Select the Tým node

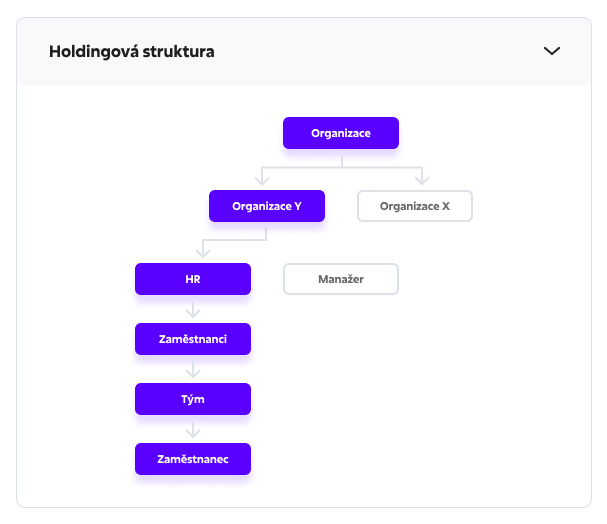(x=193, y=399)
